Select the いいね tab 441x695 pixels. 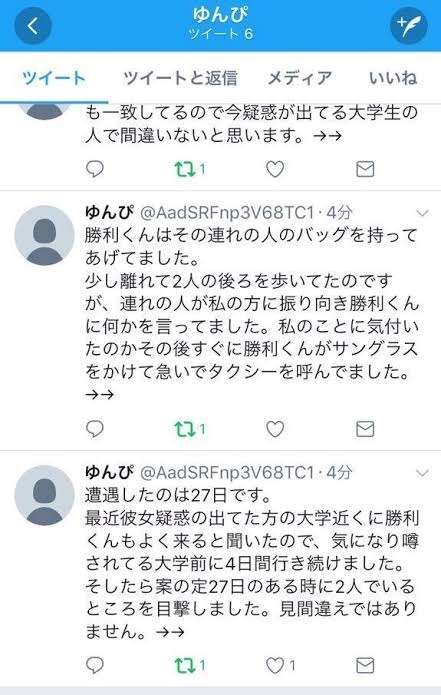[x=393, y=78]
